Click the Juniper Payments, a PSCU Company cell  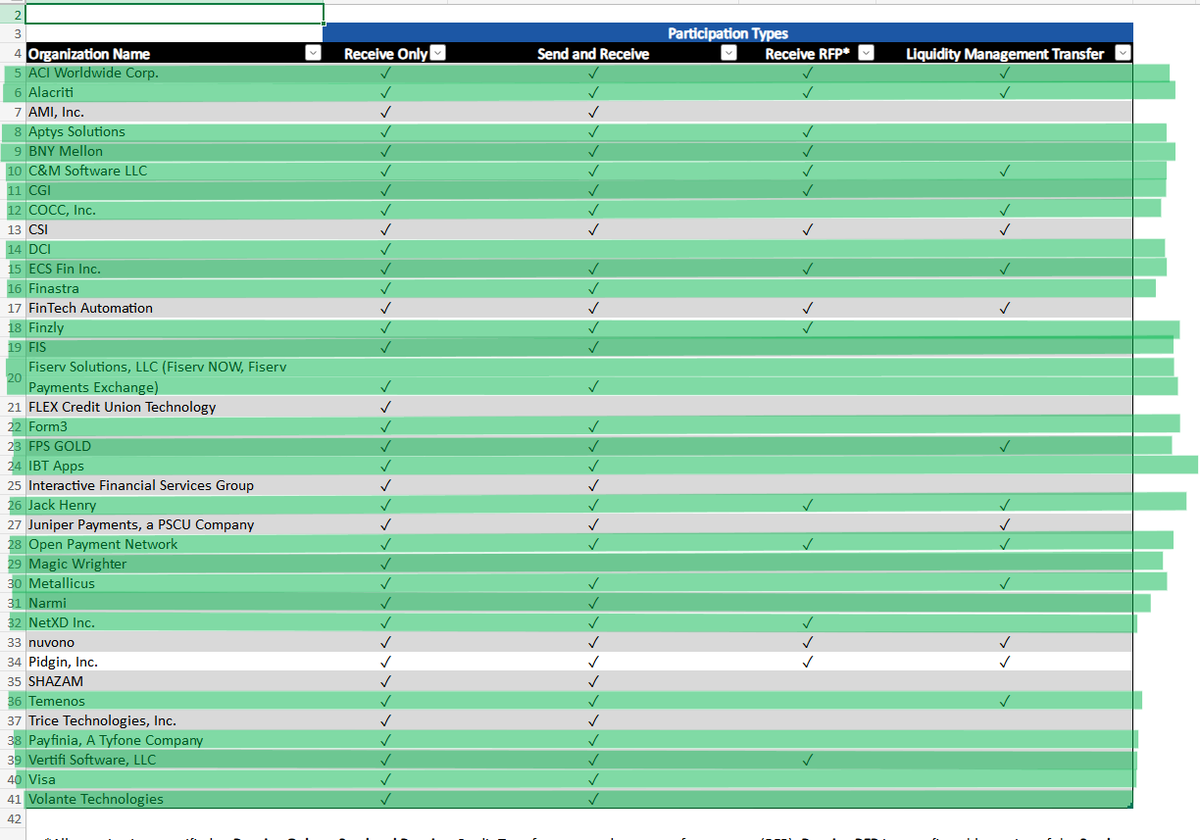click(x=174, y=524)
